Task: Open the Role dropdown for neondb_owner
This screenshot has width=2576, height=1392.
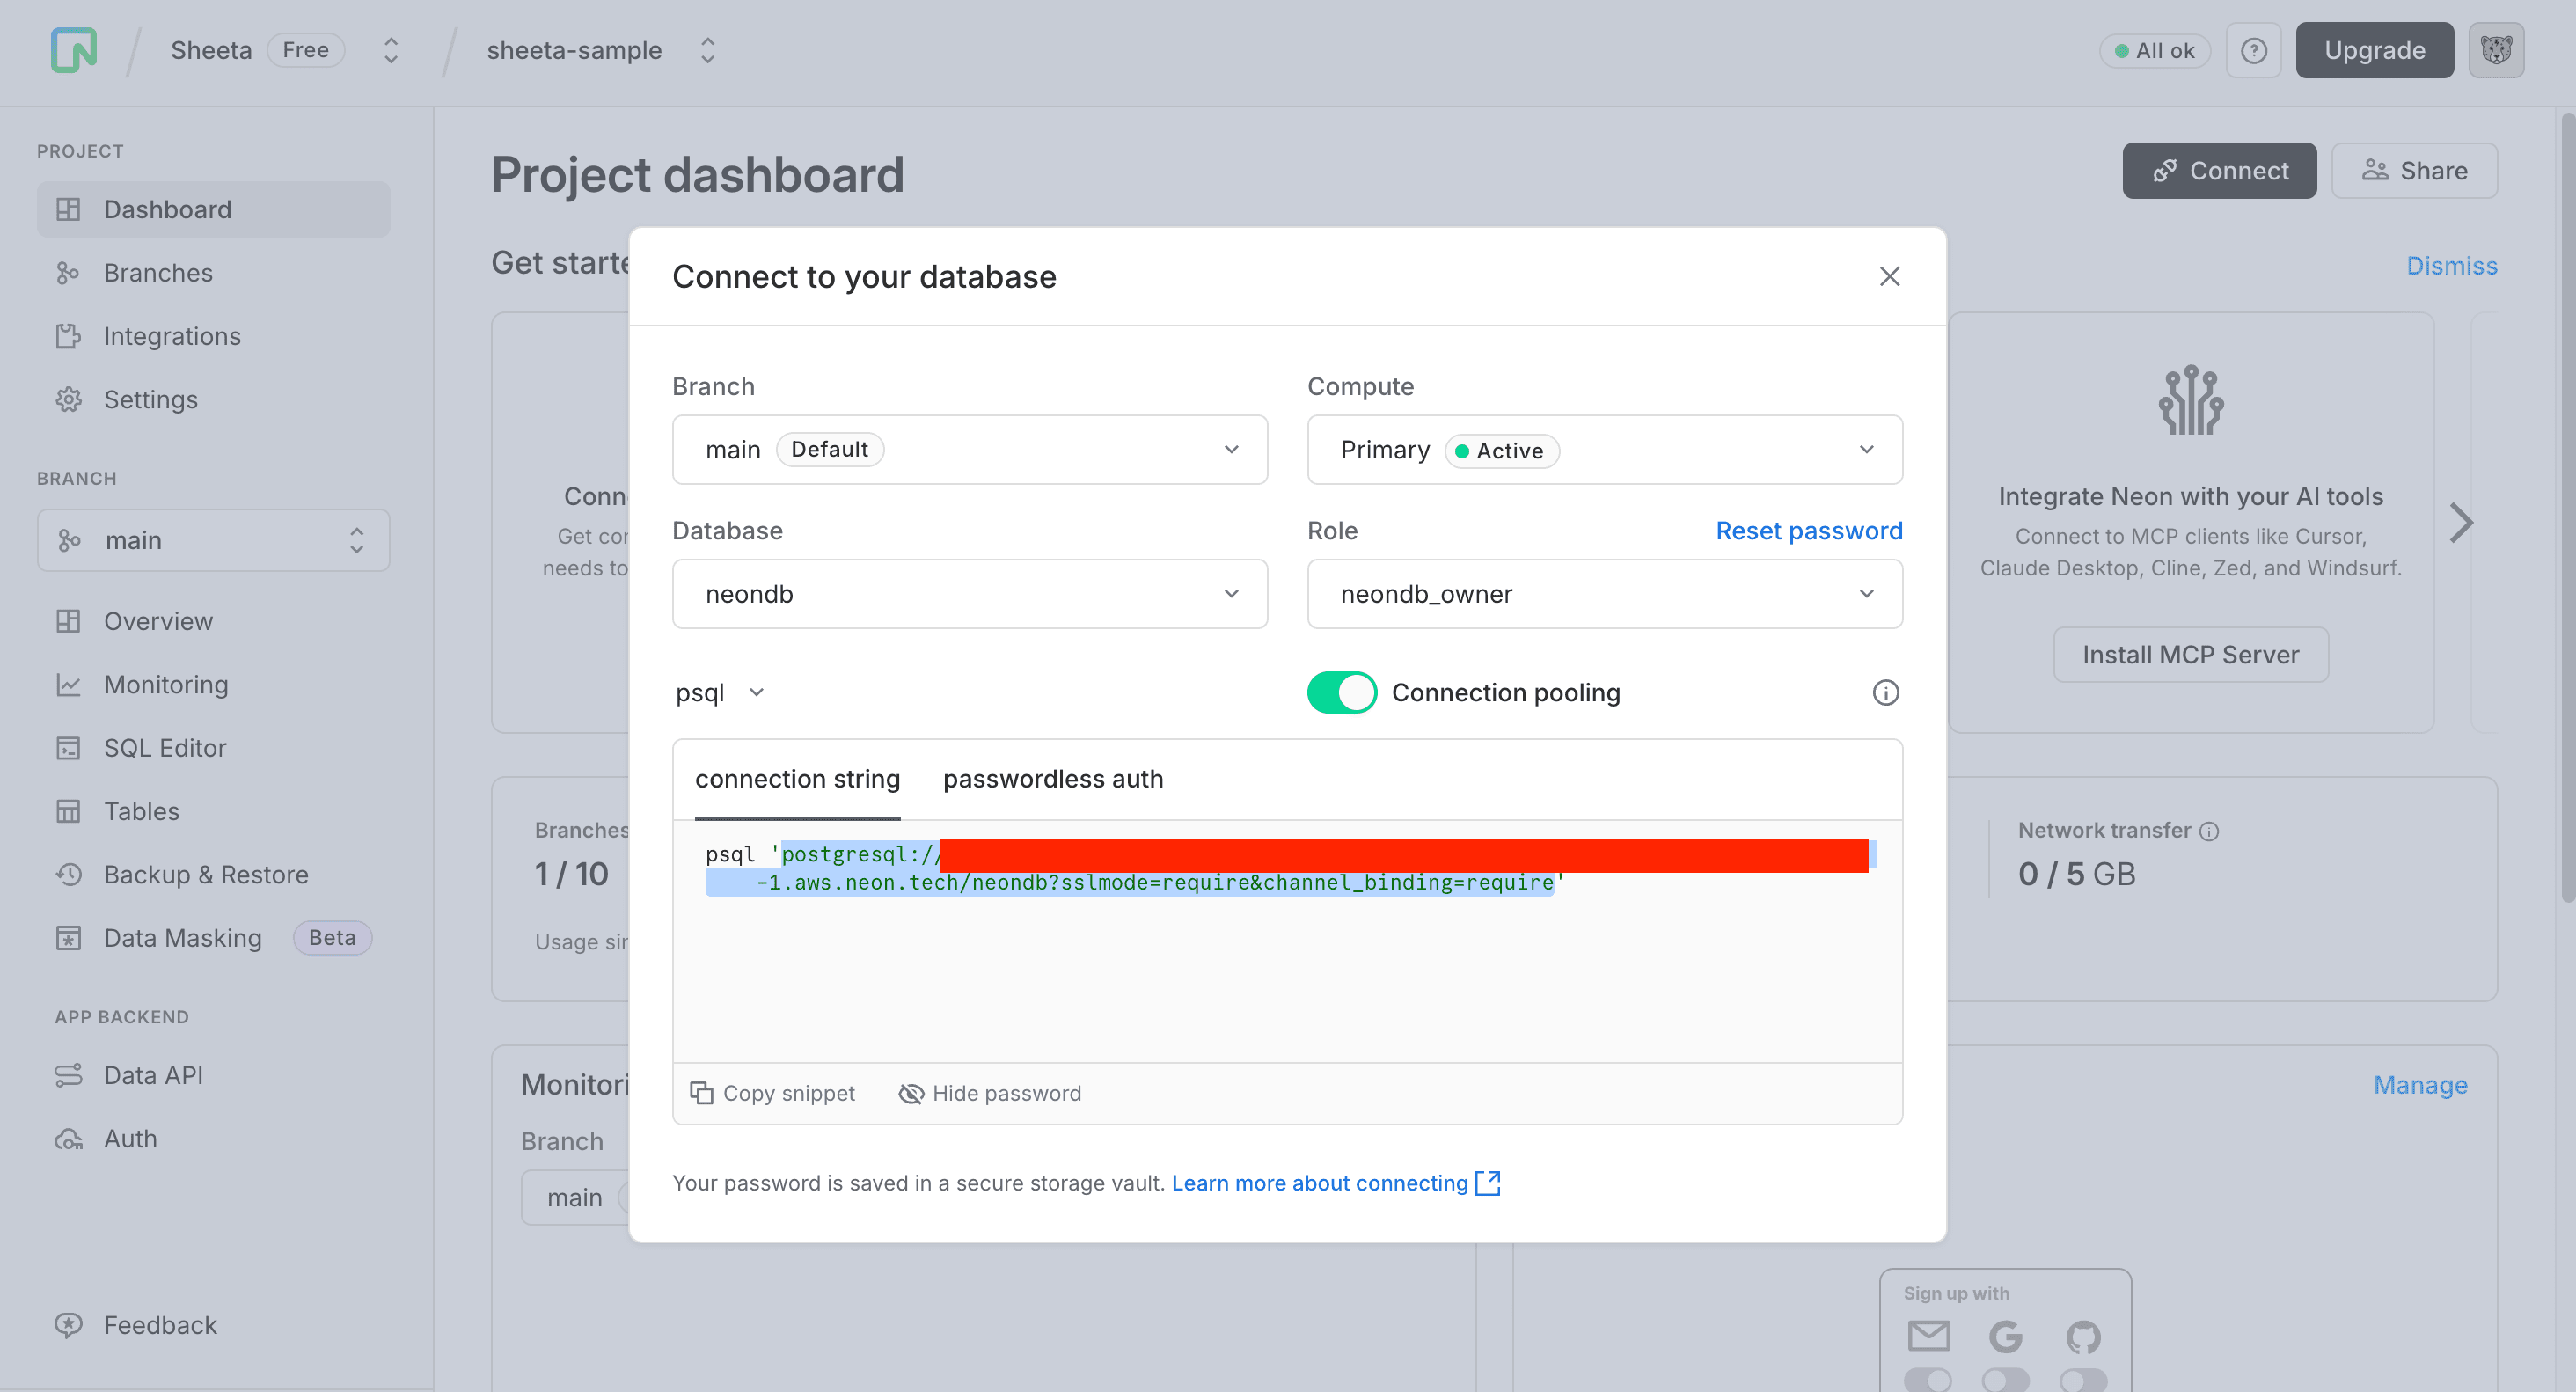Action: [1604, 593]
